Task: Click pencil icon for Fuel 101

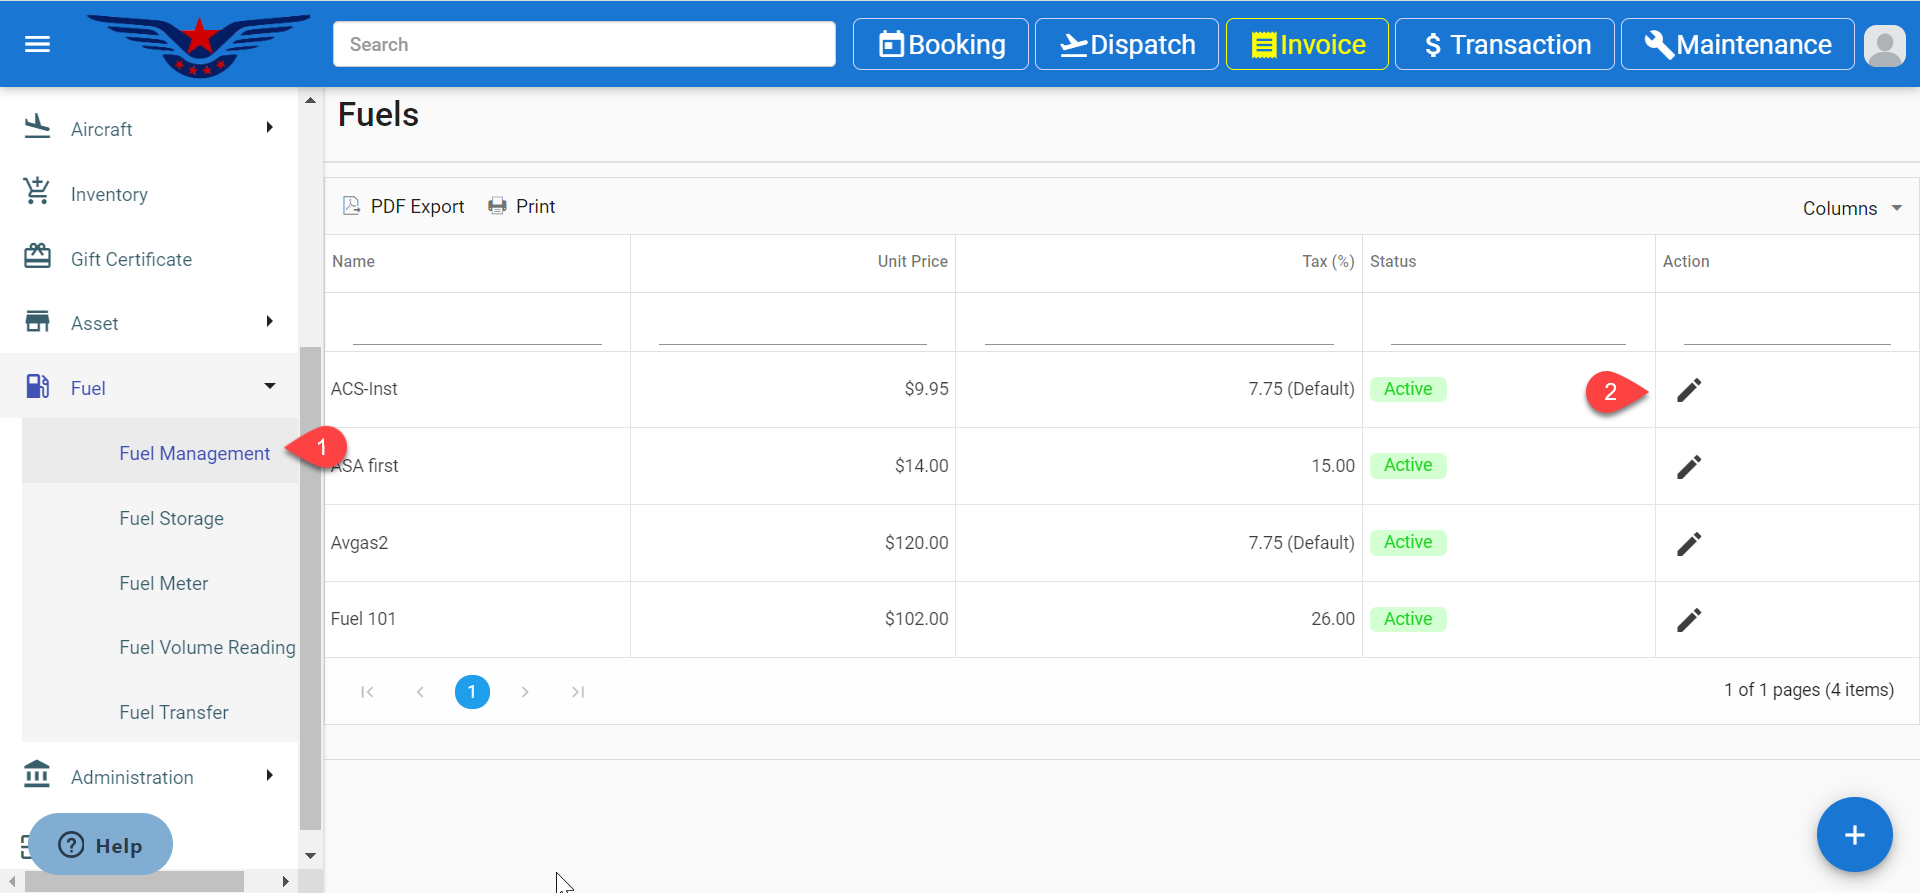Action: [x=1688, y=620]
